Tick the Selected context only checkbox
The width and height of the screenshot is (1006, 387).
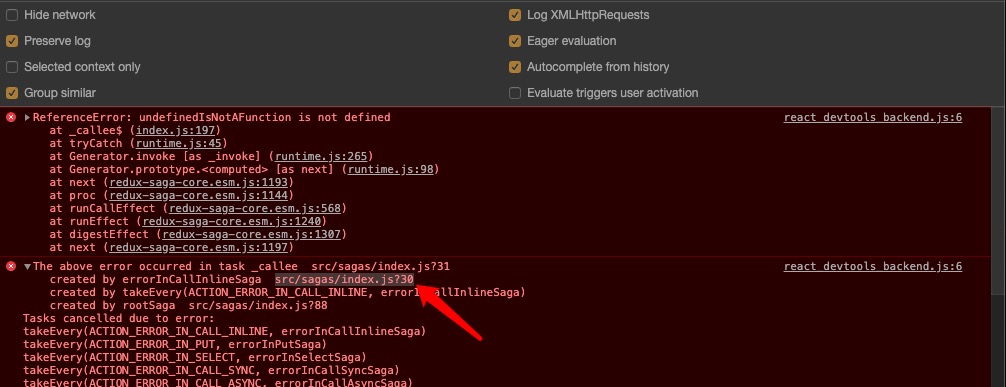point(12,67)
